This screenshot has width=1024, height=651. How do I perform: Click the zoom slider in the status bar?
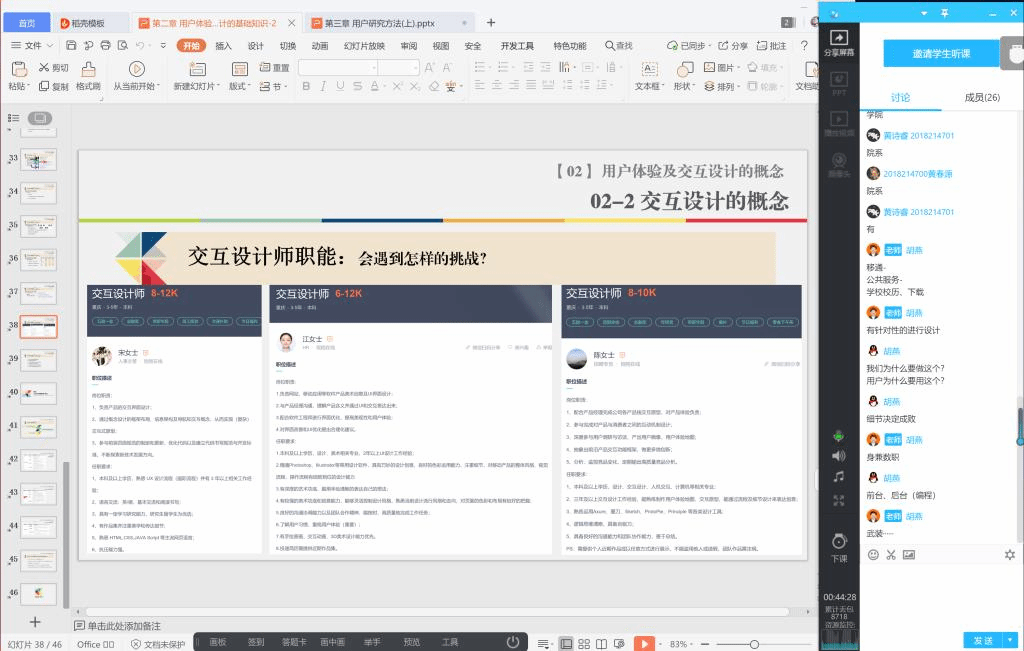[x=754, y=643]
